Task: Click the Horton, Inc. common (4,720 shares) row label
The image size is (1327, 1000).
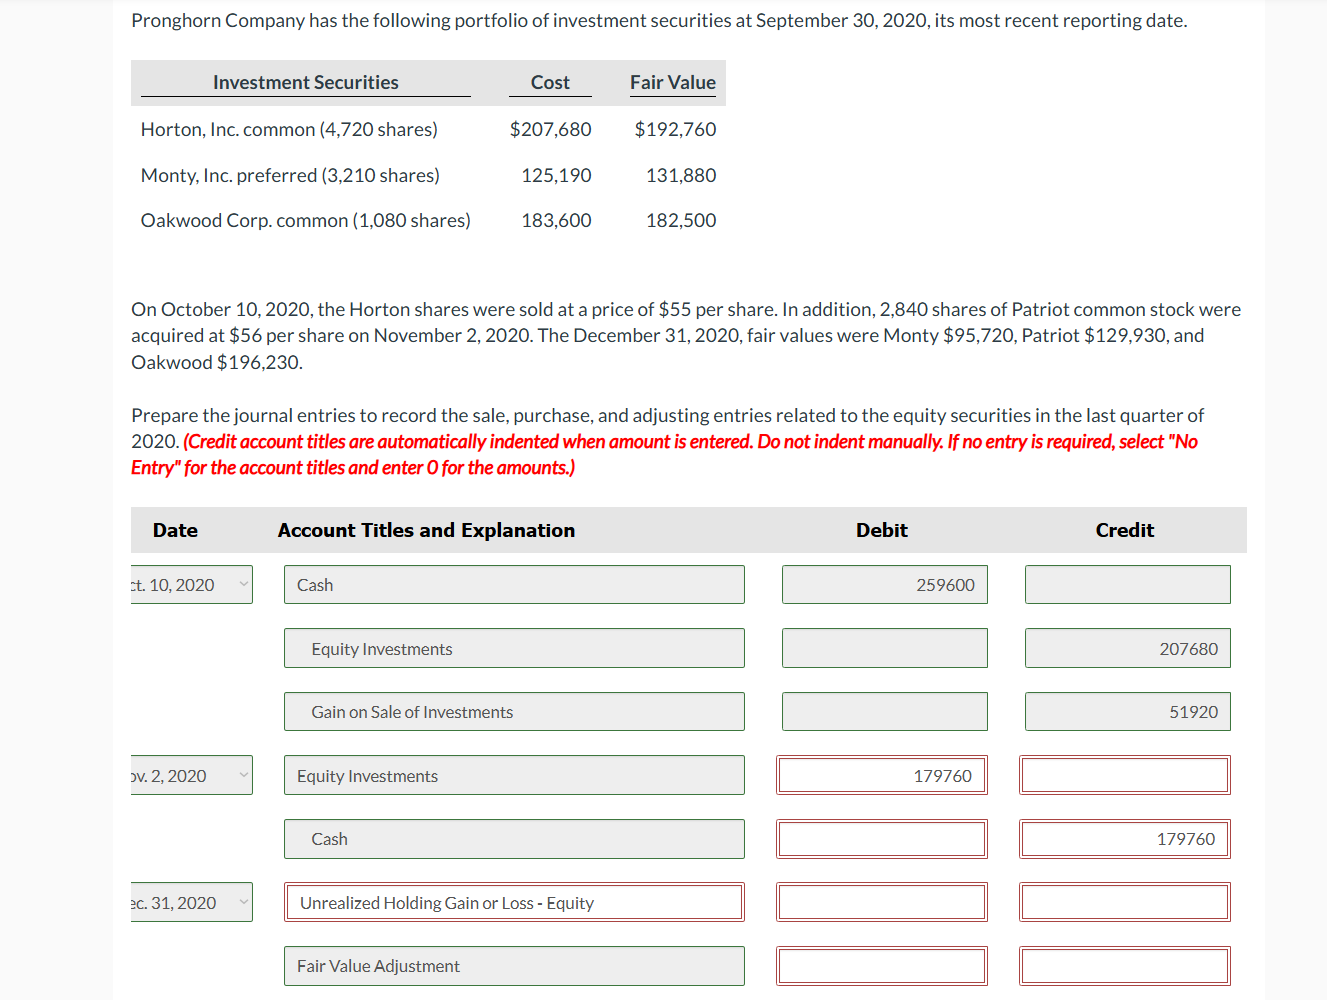Action: pos(289,129)
